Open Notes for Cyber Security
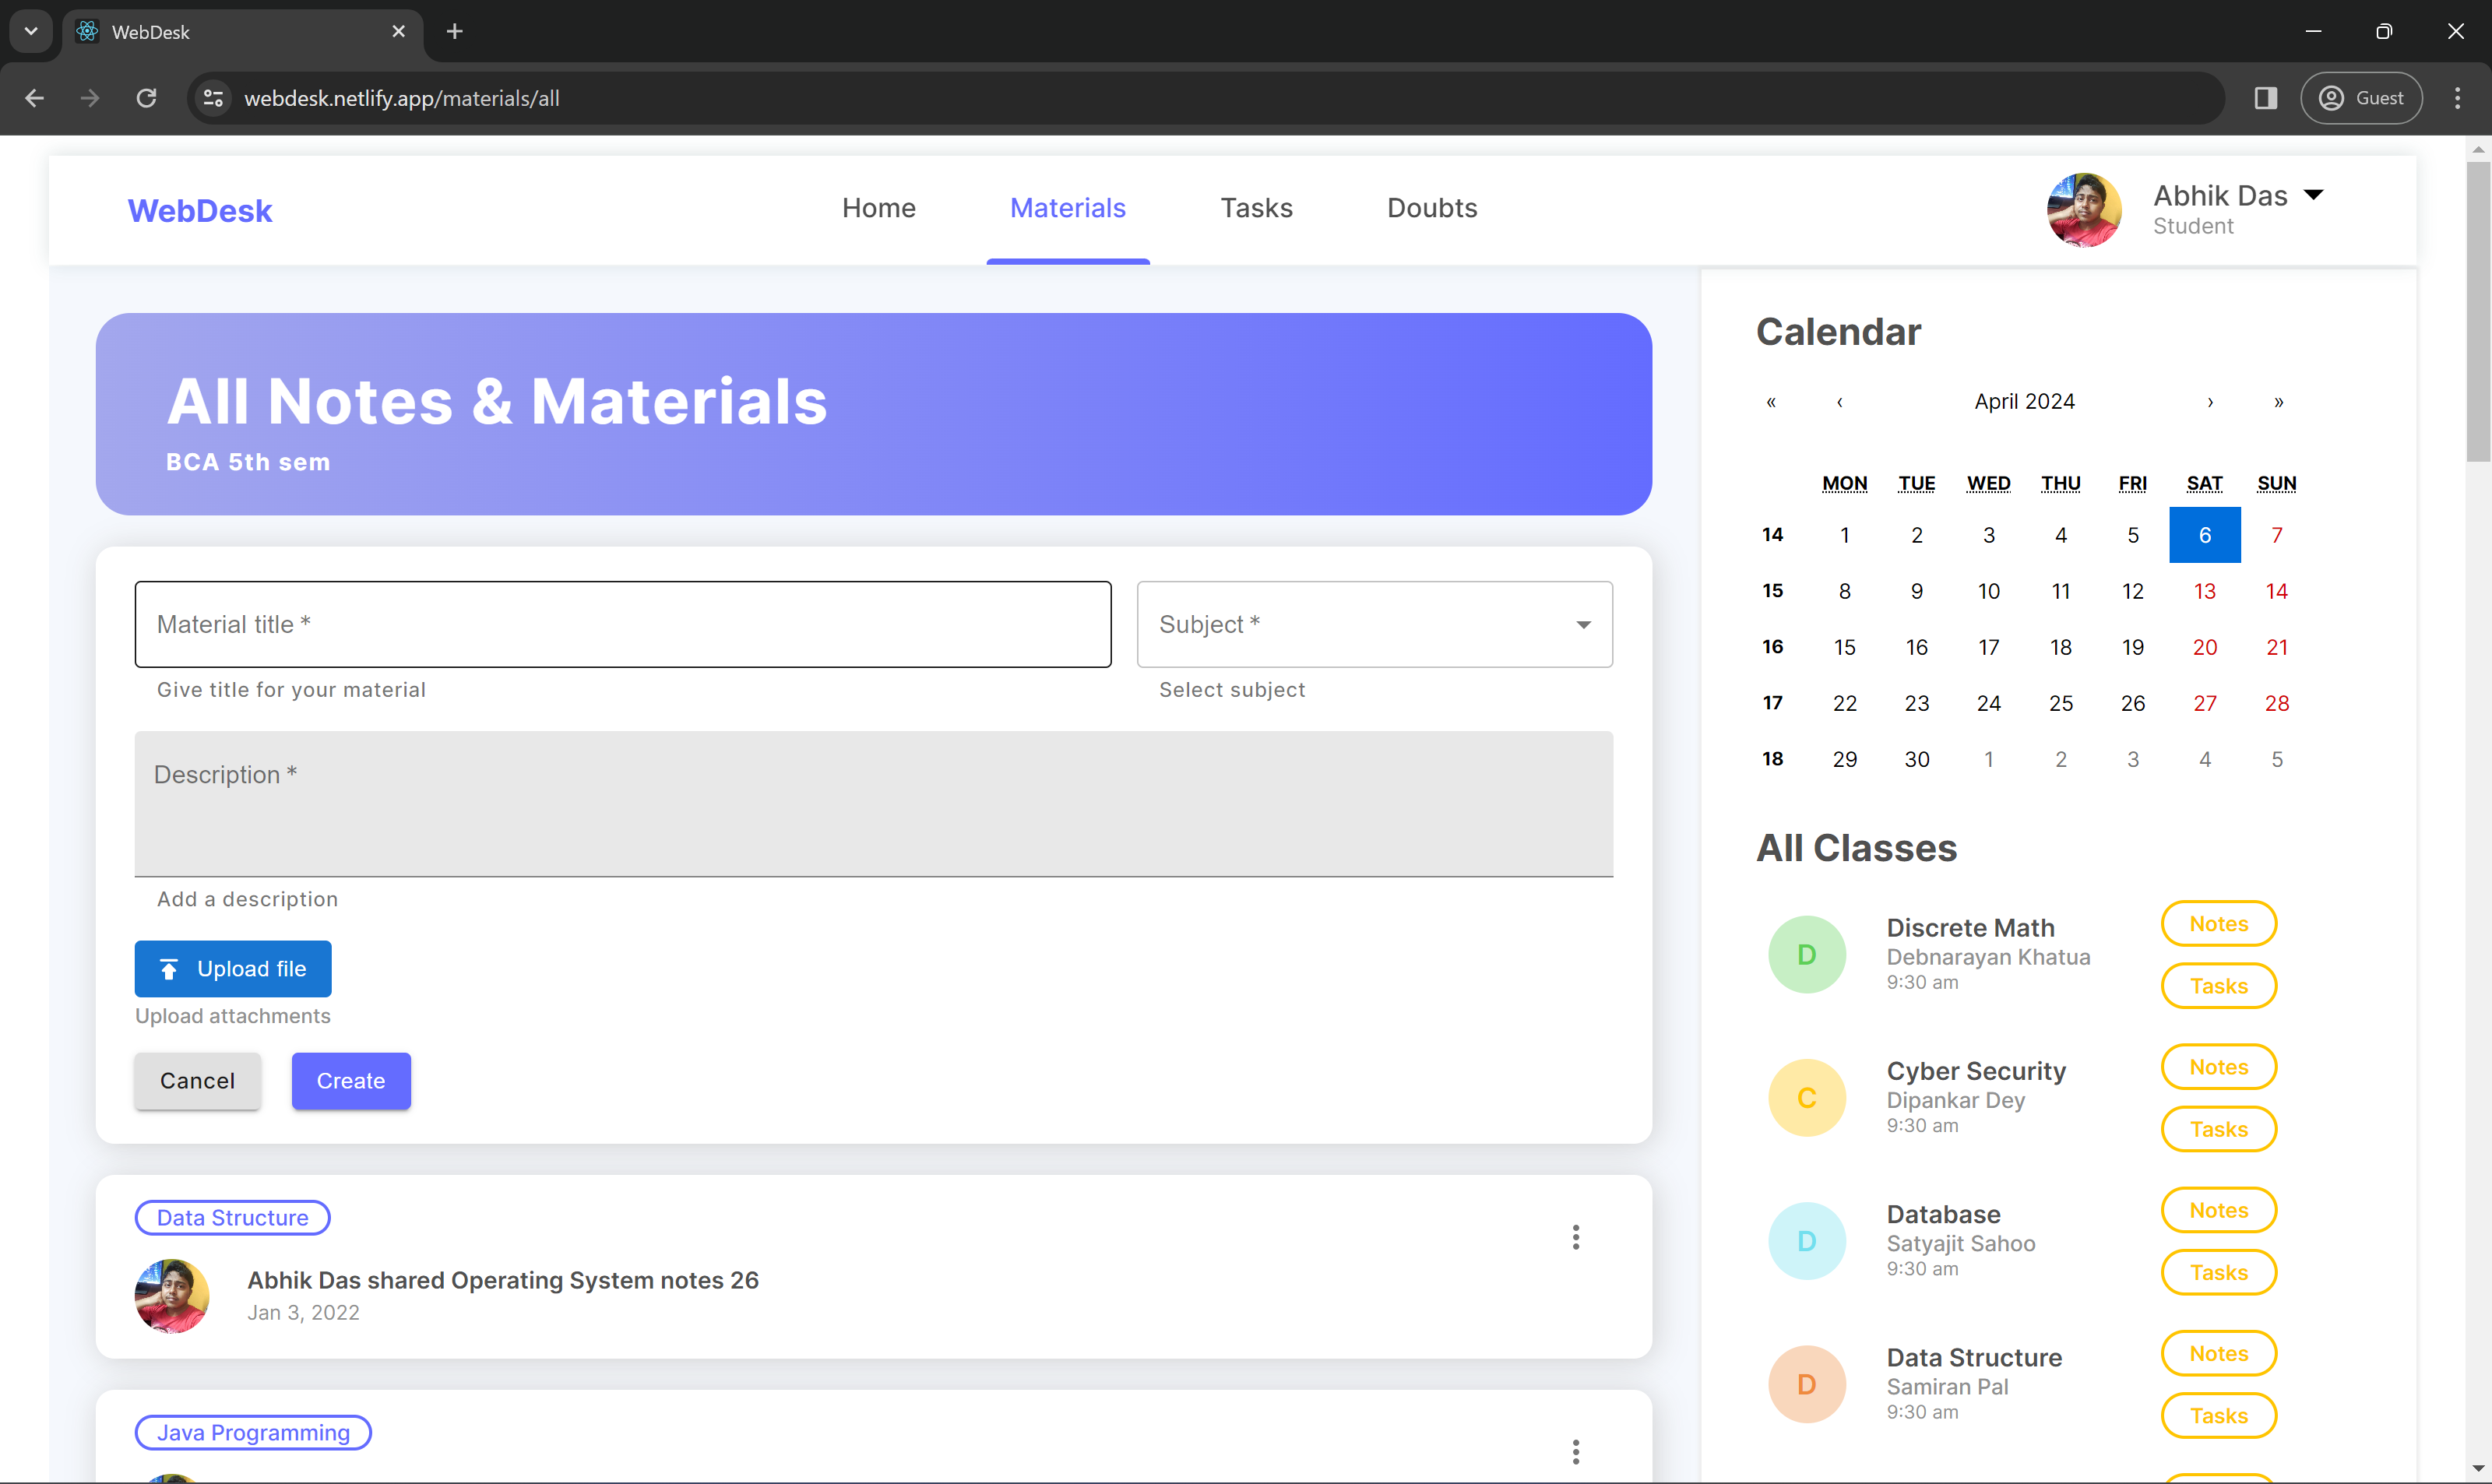The height and width of the screenshot is (1484, 2492). [x=2219, y=1067]
